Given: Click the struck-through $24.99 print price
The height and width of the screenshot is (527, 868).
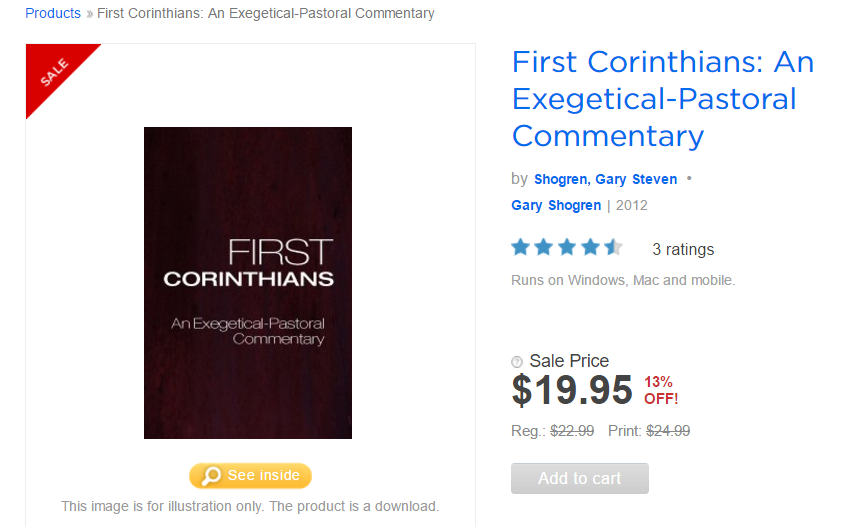Looking at the screenshot, I should [668, 431].
